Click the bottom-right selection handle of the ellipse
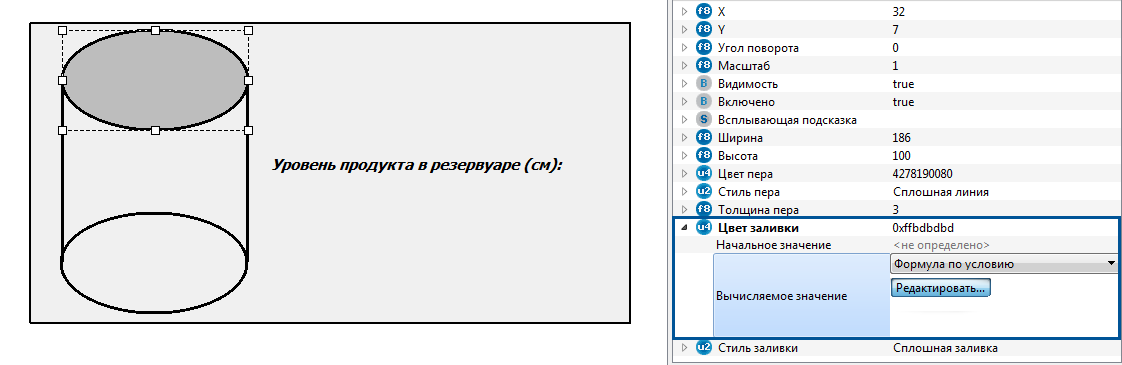 (x=248, y=130)
